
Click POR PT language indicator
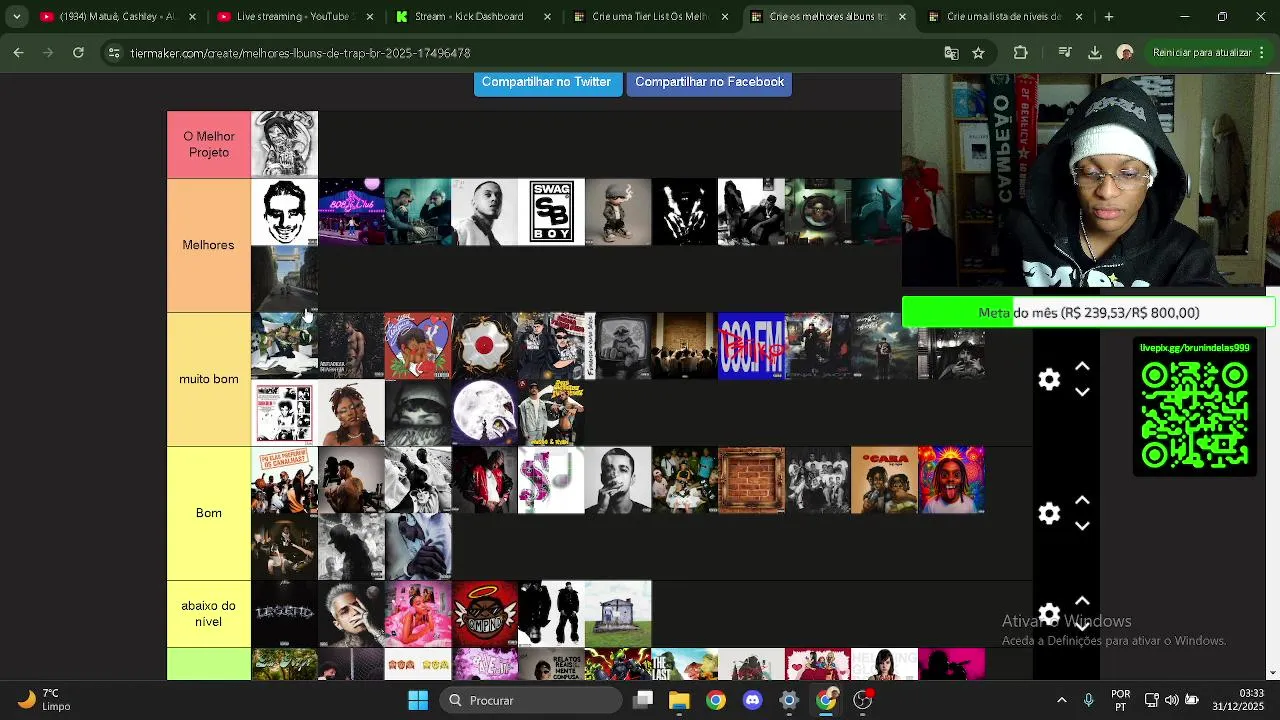(1121, 700)
